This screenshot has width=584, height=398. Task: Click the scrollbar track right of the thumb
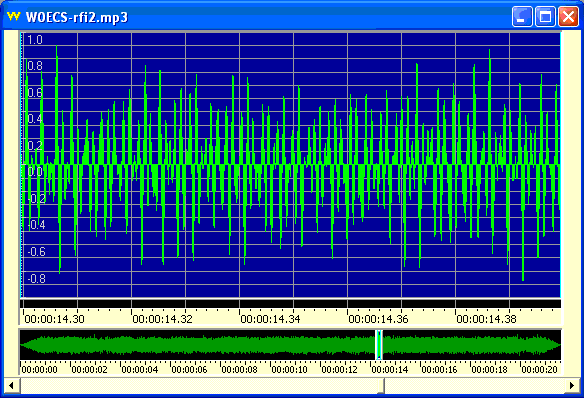point(474,385)
